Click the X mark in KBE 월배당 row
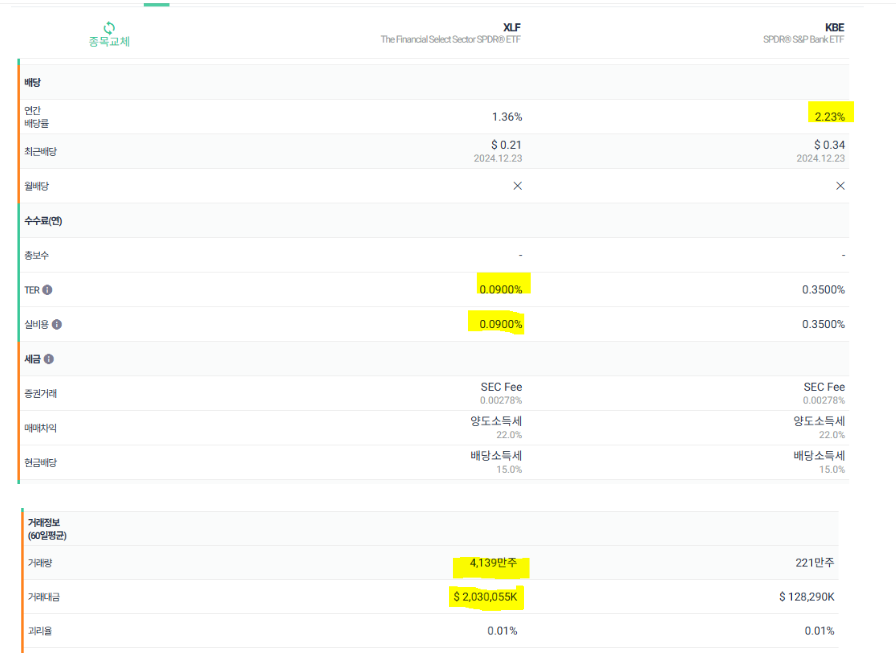896x653 pixels. [x=841, y=186]
